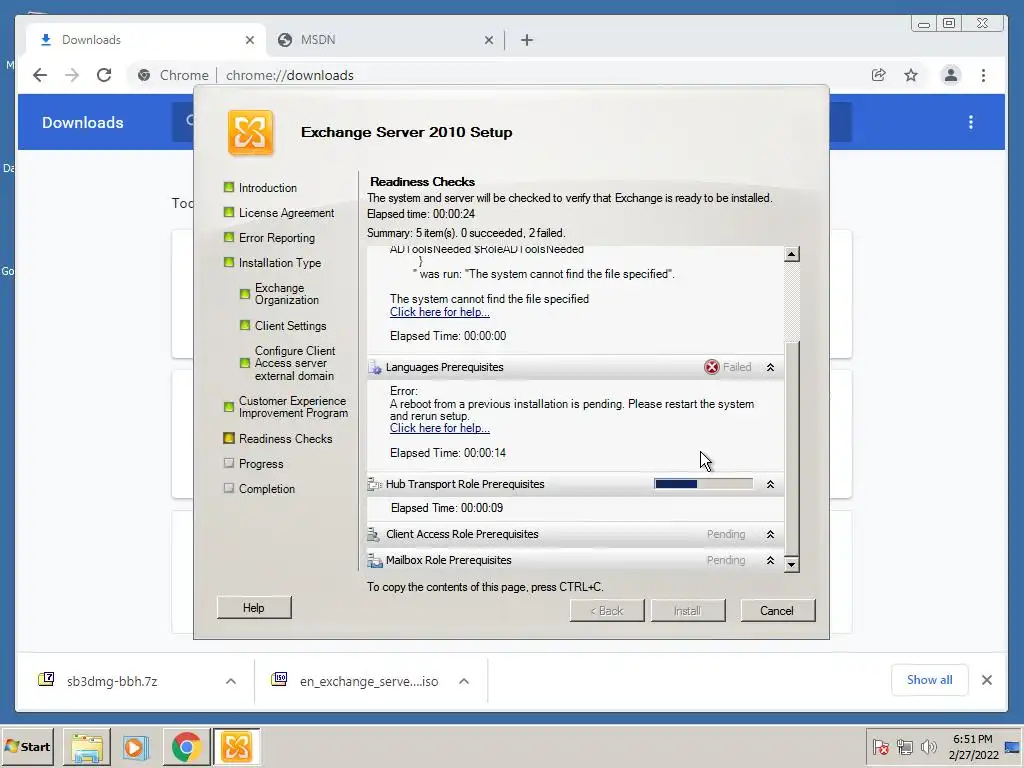Share this page from Chrome toolbar

coord(878,75)
